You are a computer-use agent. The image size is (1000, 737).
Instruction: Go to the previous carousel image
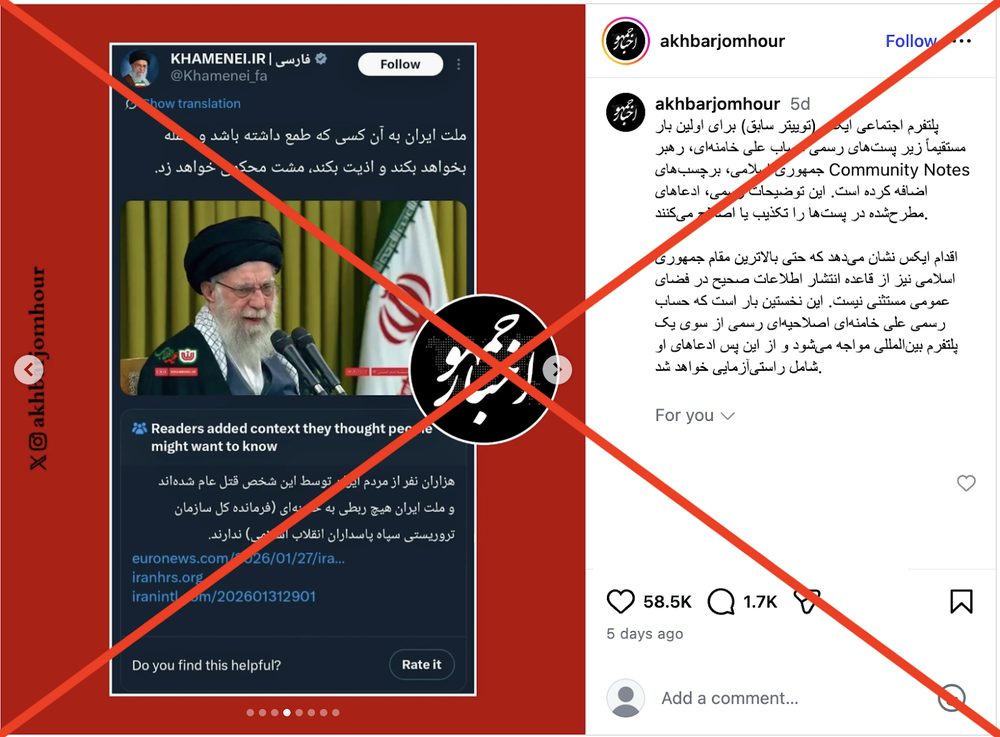tap(28, 369)
